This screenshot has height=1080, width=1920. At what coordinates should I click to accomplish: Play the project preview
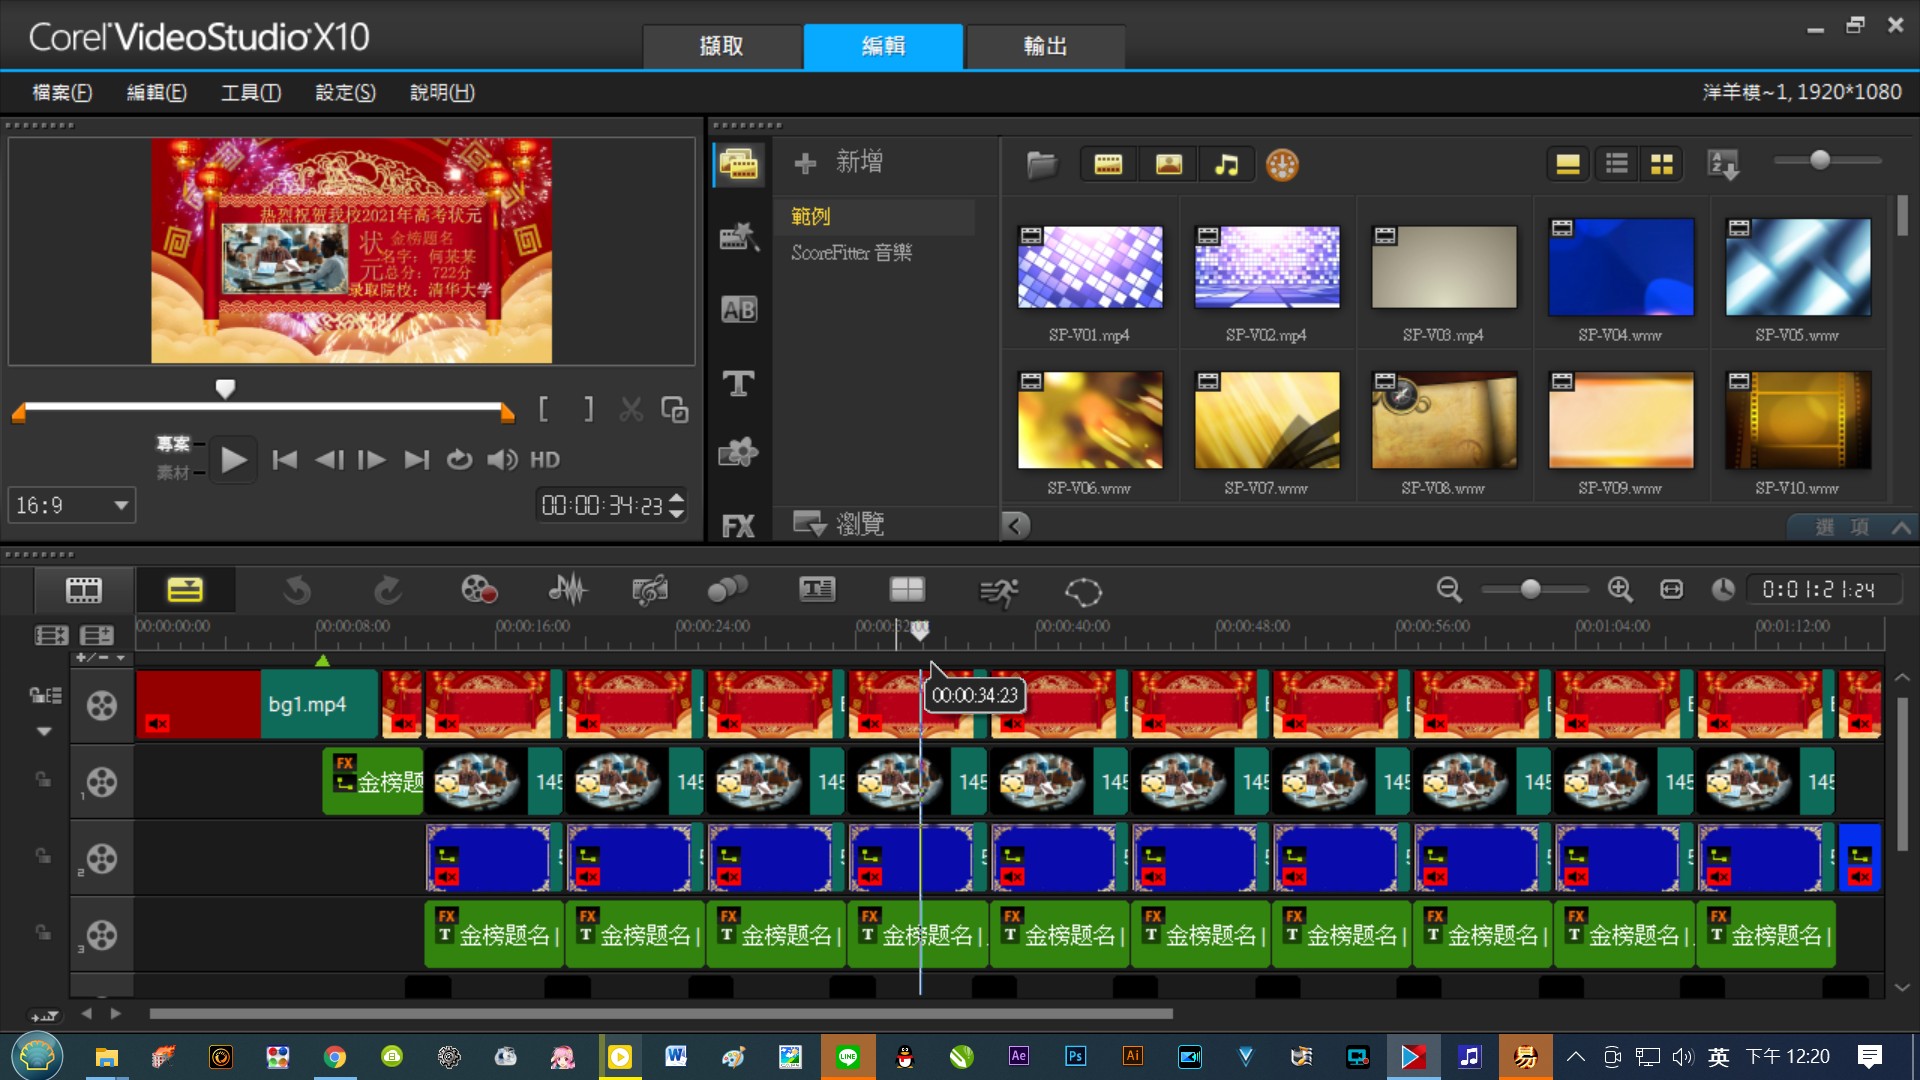click(x=233, y=460)
